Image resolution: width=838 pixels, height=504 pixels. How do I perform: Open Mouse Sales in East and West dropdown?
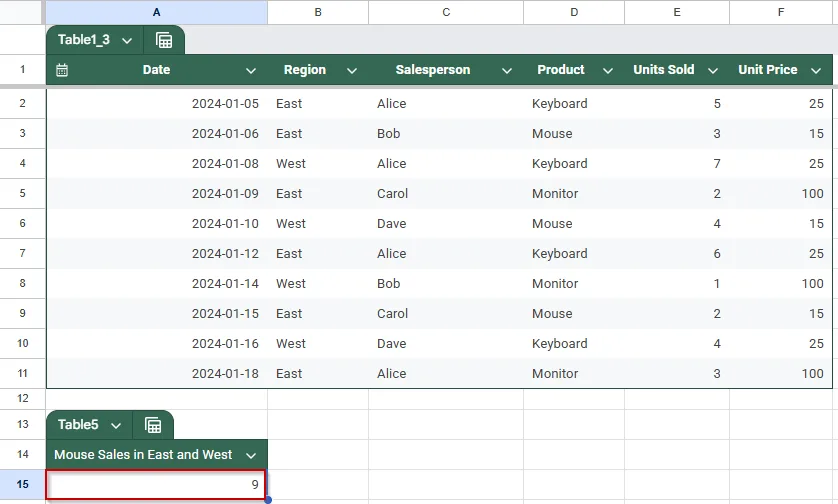pyautogui.click(x=251, y=455)
